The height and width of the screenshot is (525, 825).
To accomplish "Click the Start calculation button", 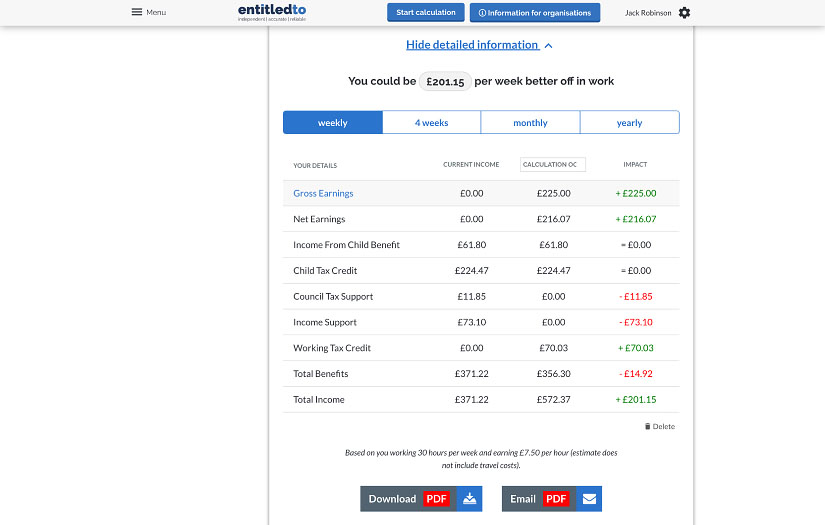I will pyautogui.click(x=426, y=13).
